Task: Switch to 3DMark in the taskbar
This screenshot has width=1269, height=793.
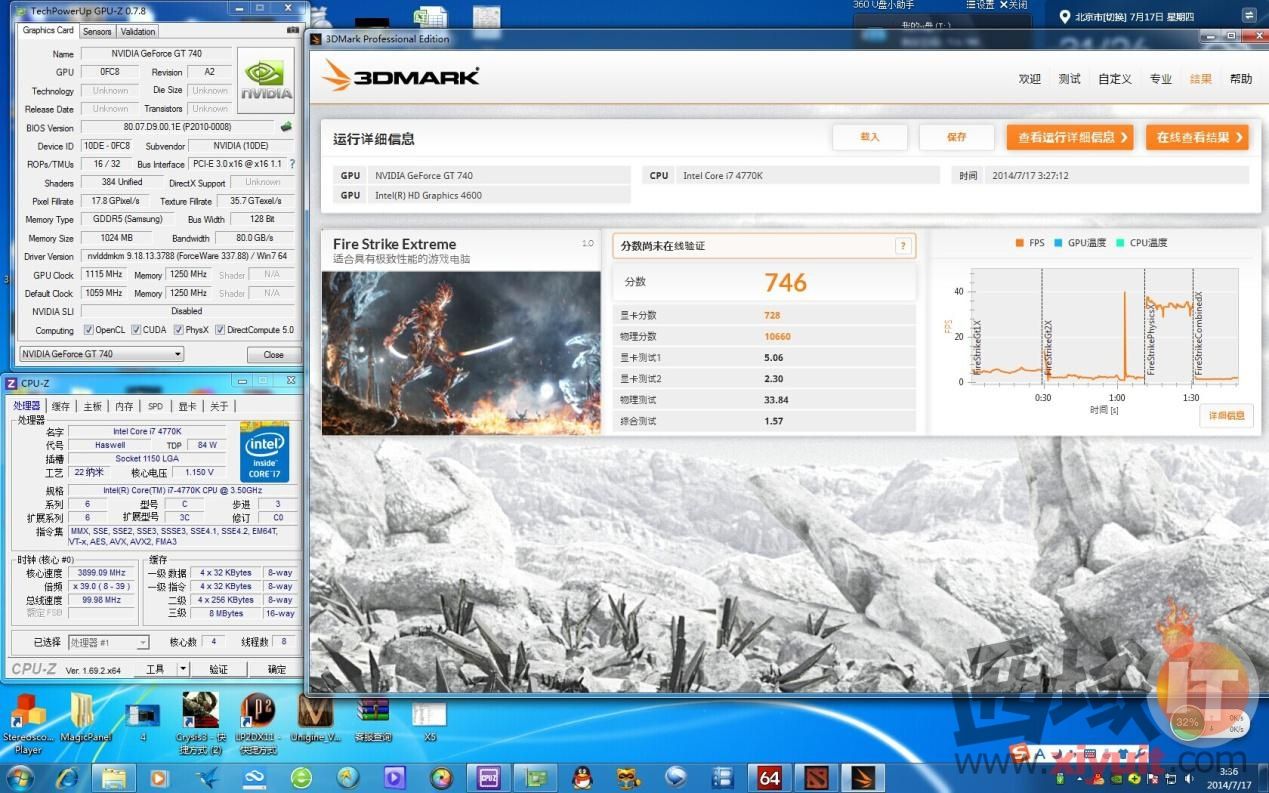Action: click(862, 777)
